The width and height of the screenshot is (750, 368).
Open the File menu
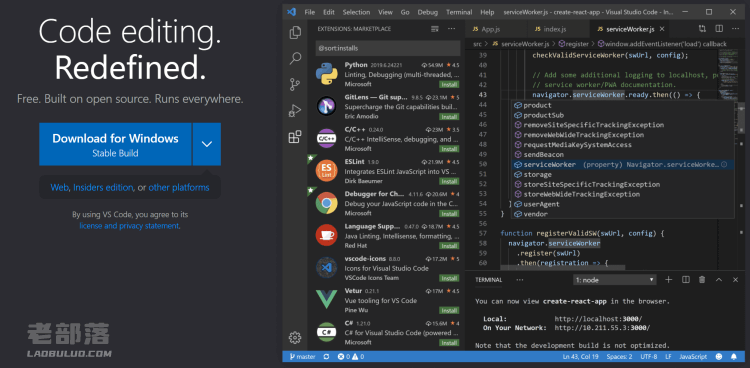(309, 12)
